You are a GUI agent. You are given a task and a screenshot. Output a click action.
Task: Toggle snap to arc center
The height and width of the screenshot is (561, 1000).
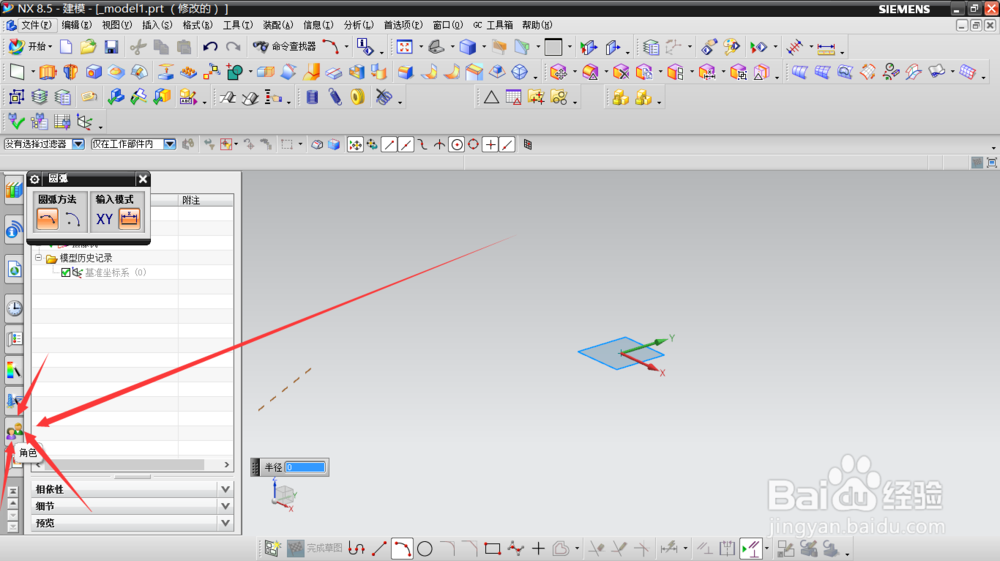point(457,145)
